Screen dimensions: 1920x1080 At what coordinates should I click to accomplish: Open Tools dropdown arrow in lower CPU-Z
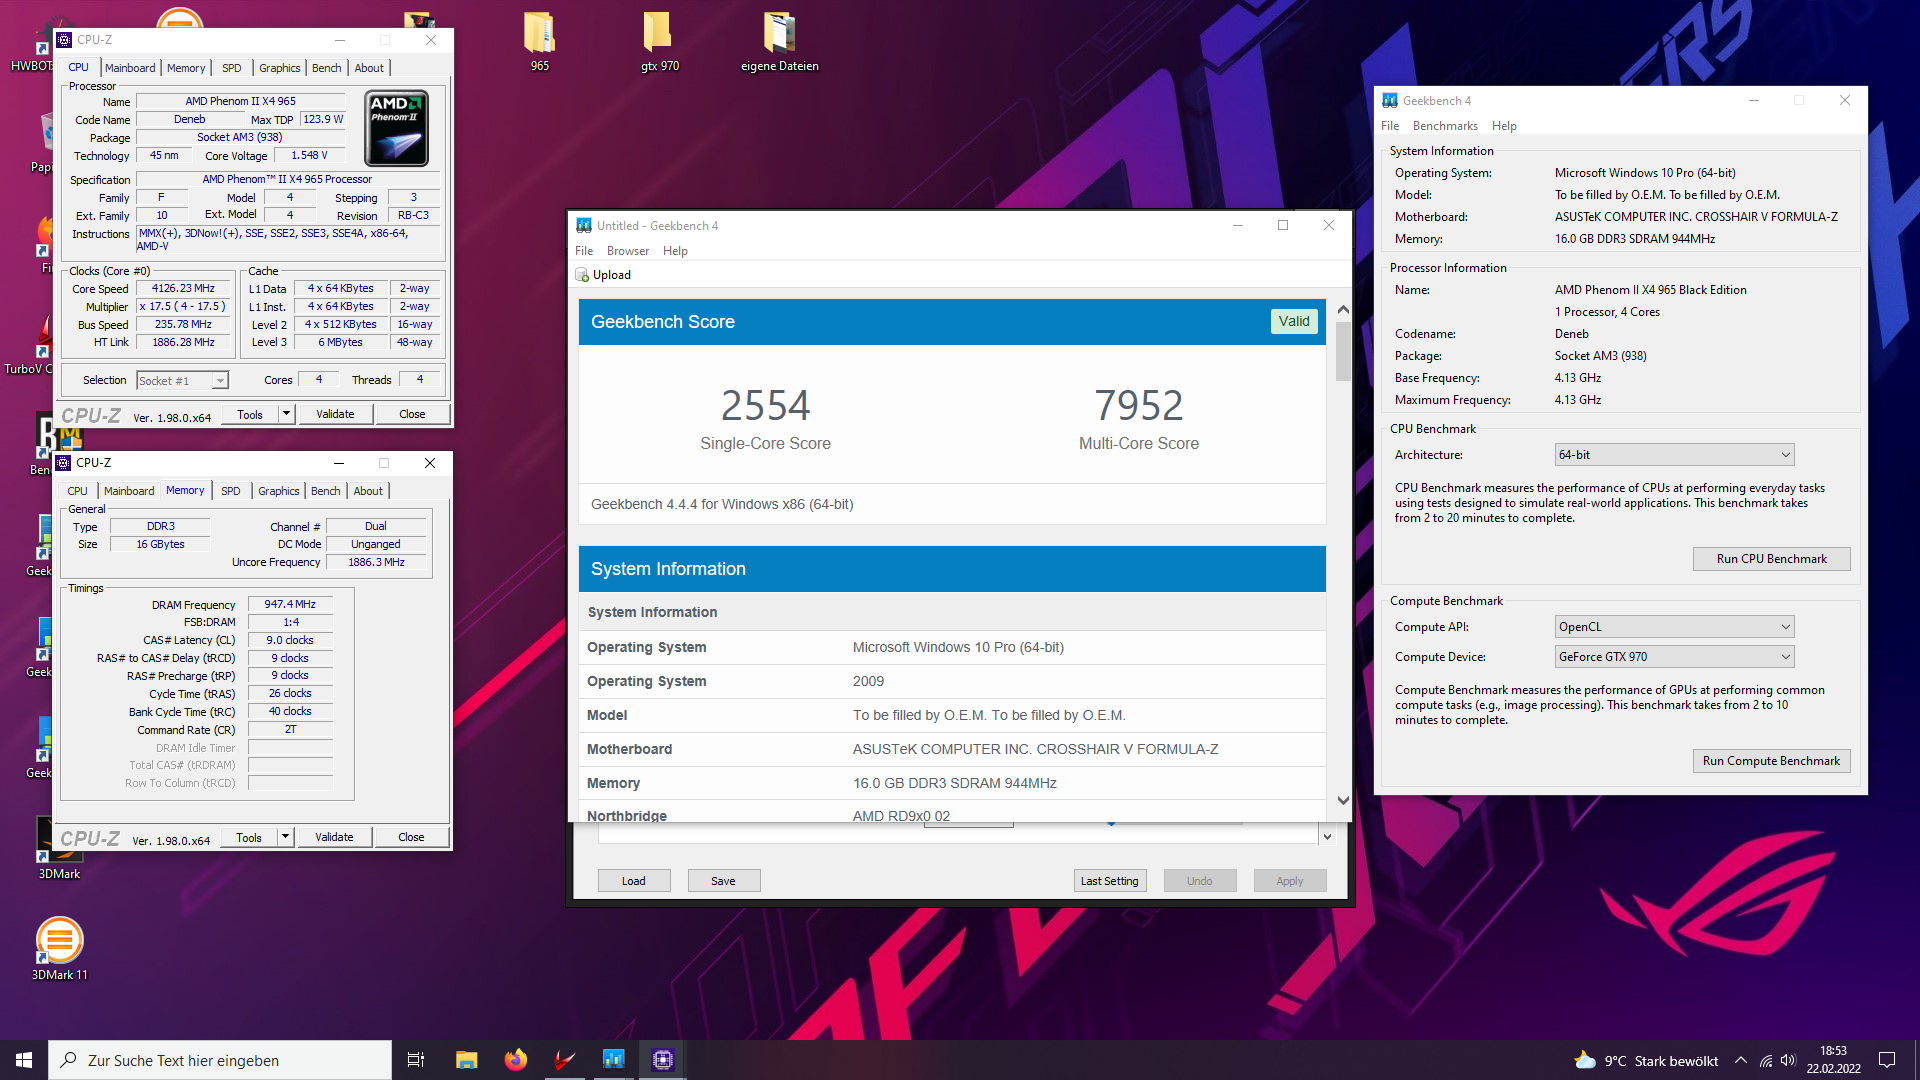tap(285, 837)
